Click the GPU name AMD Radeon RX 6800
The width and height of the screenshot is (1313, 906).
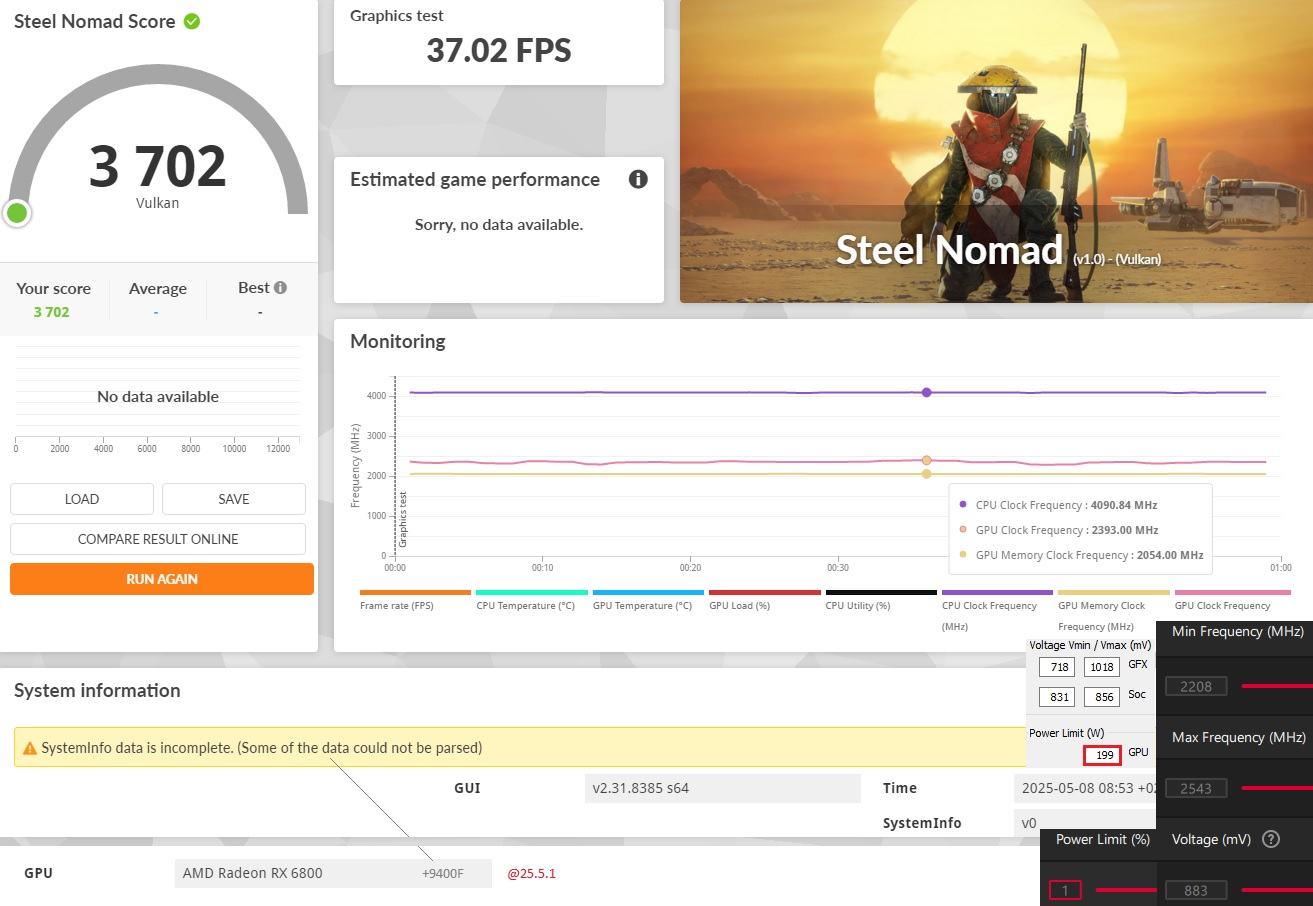(252, 873)
